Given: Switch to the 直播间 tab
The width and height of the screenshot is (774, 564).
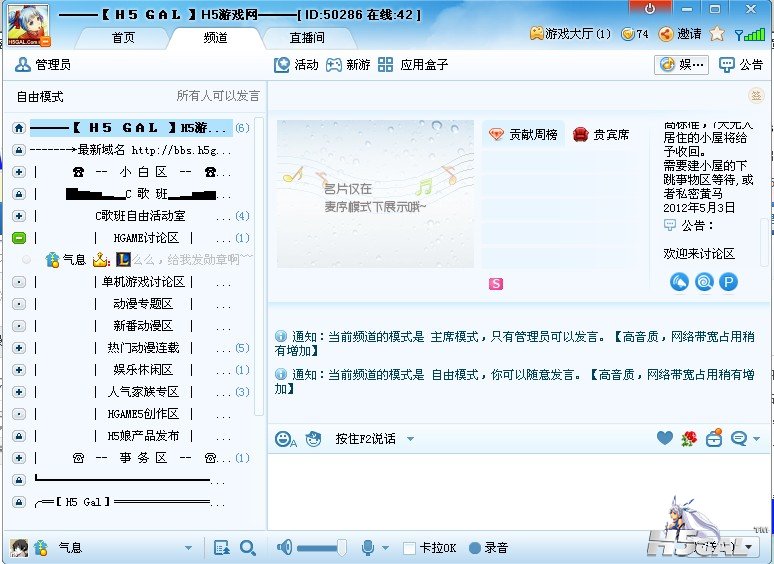Looking at the screenshot, I should (x=307, y=38).
